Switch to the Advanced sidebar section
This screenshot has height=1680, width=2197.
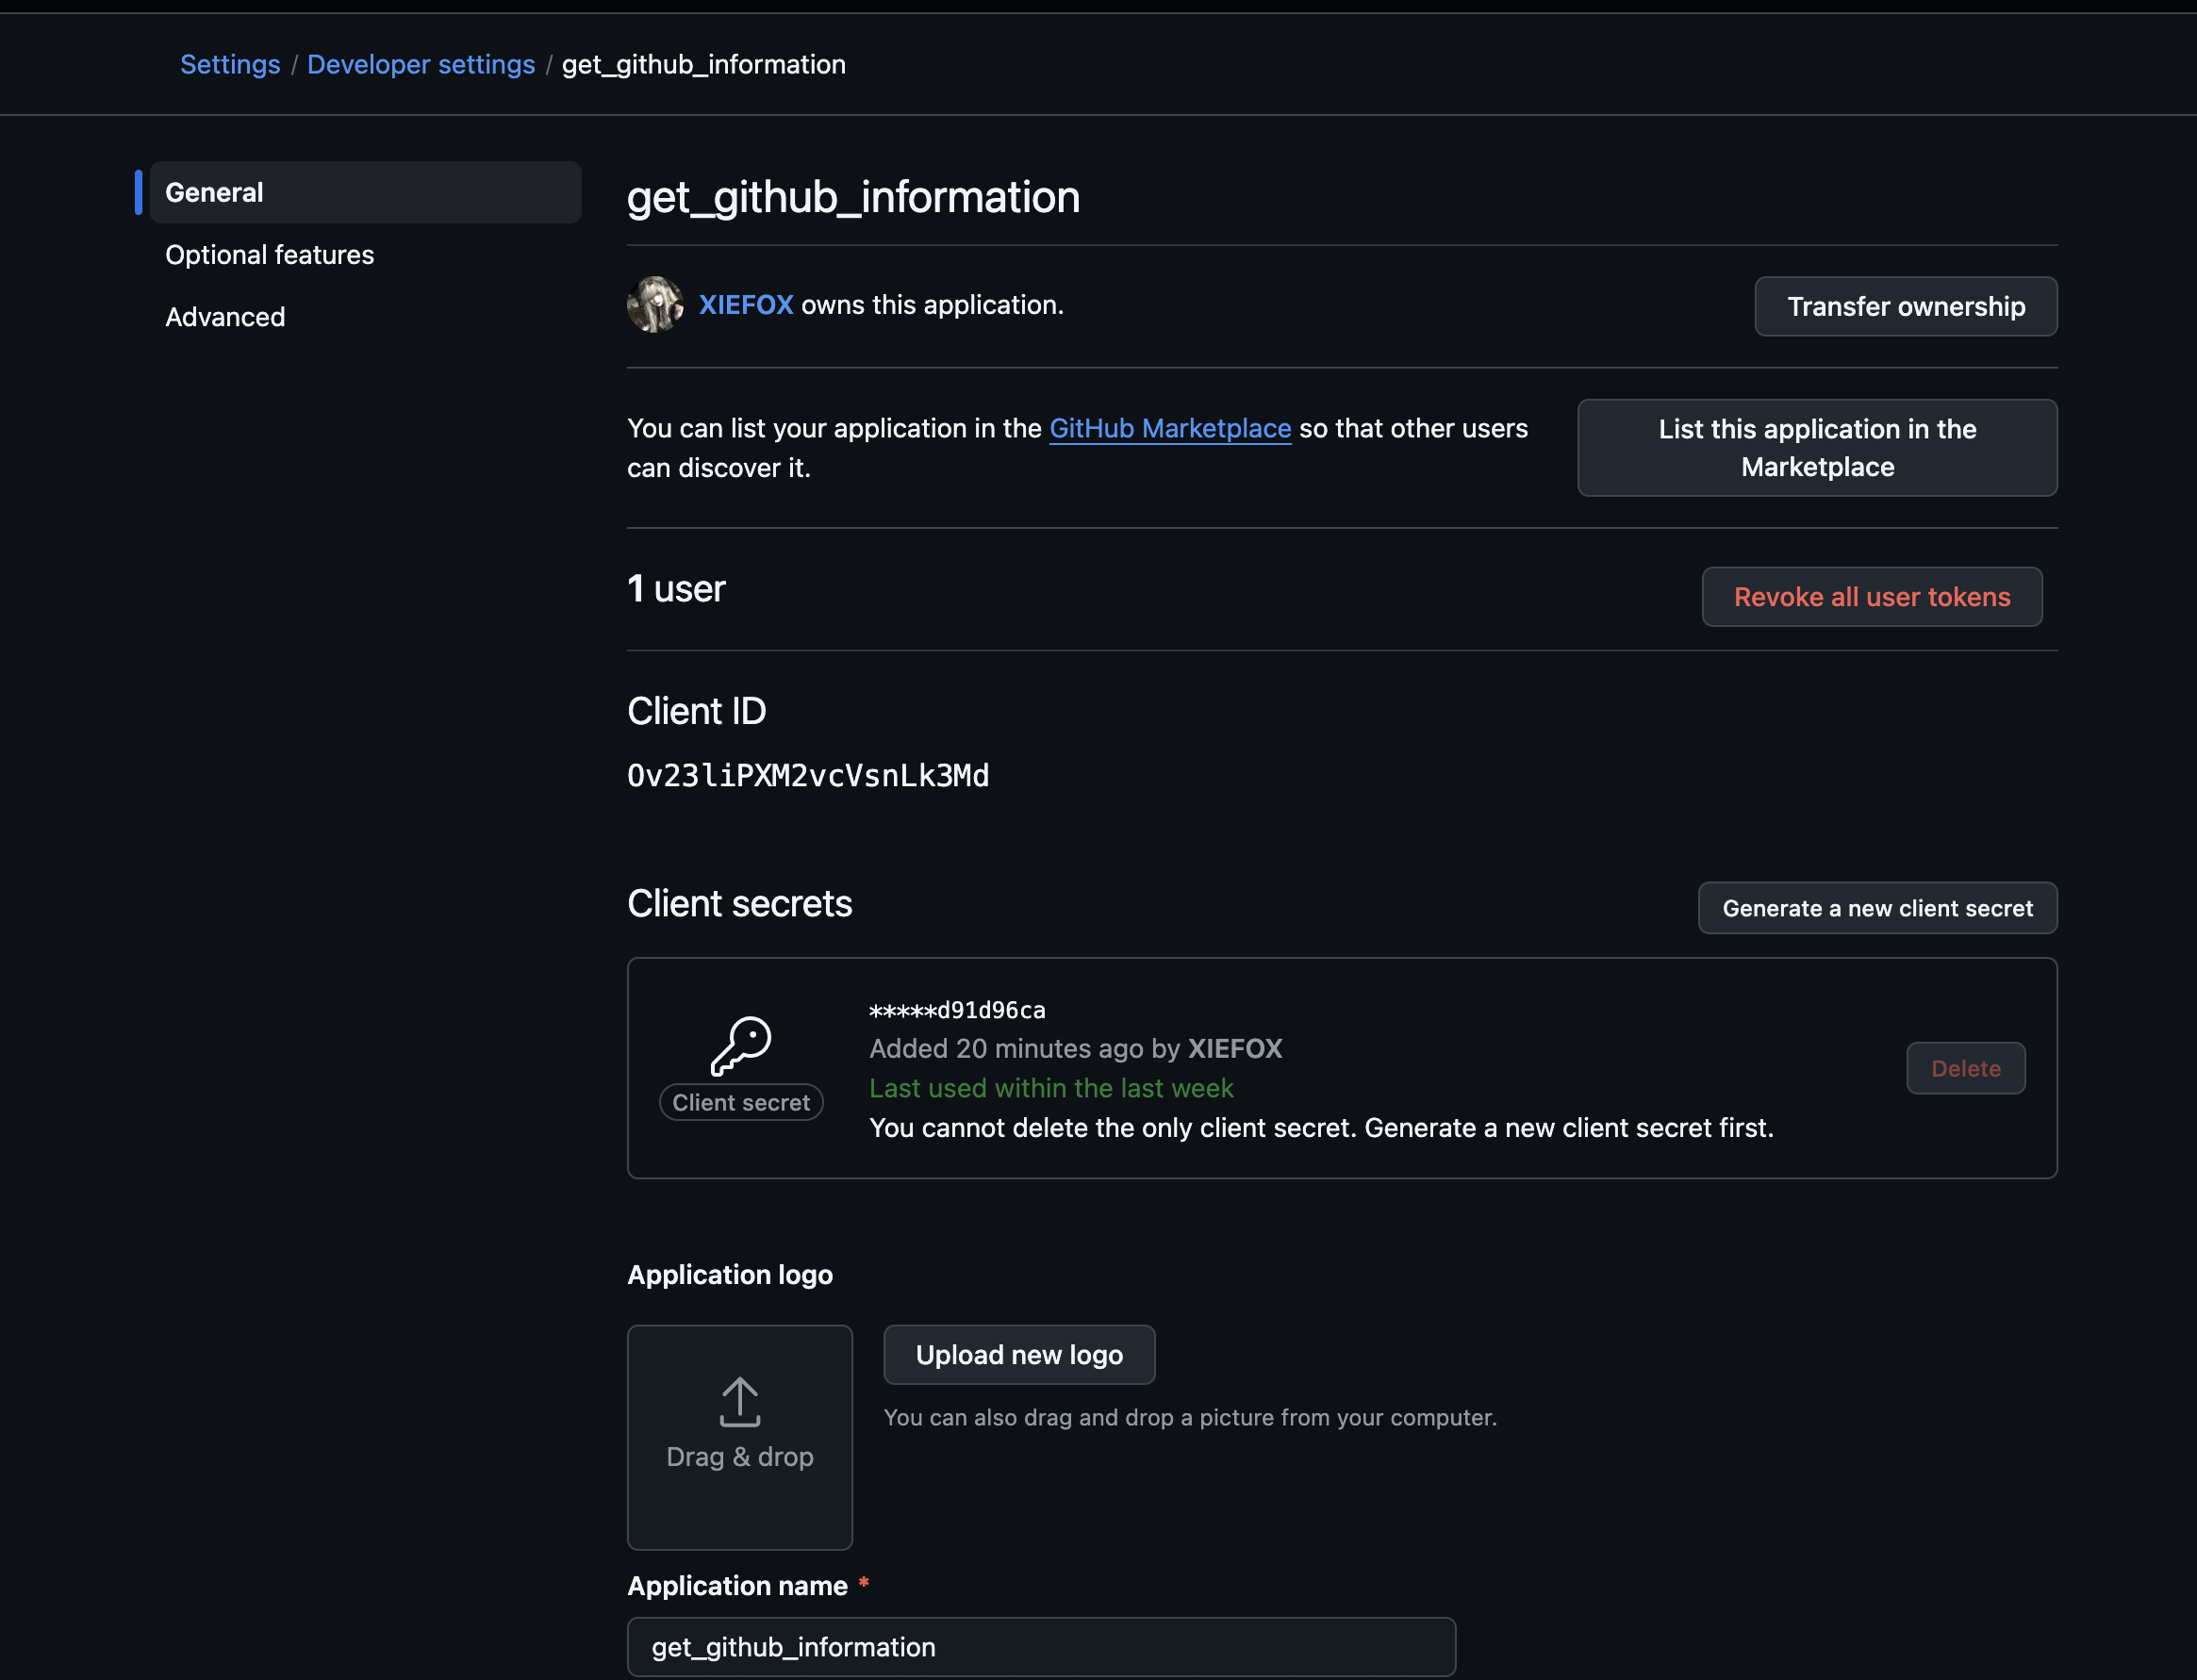click(x=225, y=317)
